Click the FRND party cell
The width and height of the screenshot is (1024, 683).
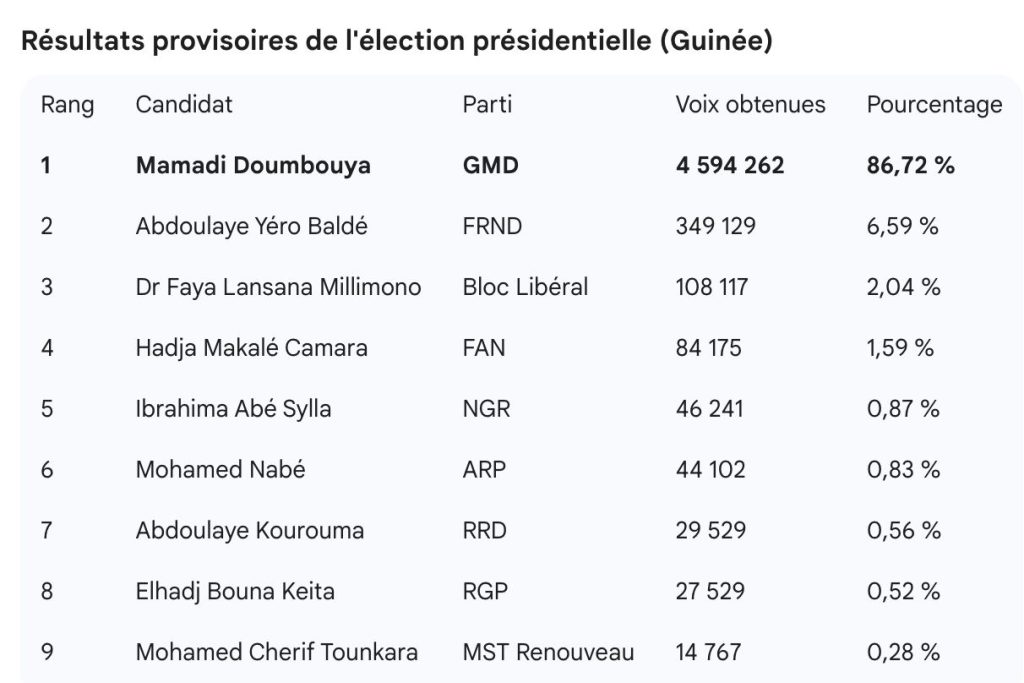tap(492, 227)
